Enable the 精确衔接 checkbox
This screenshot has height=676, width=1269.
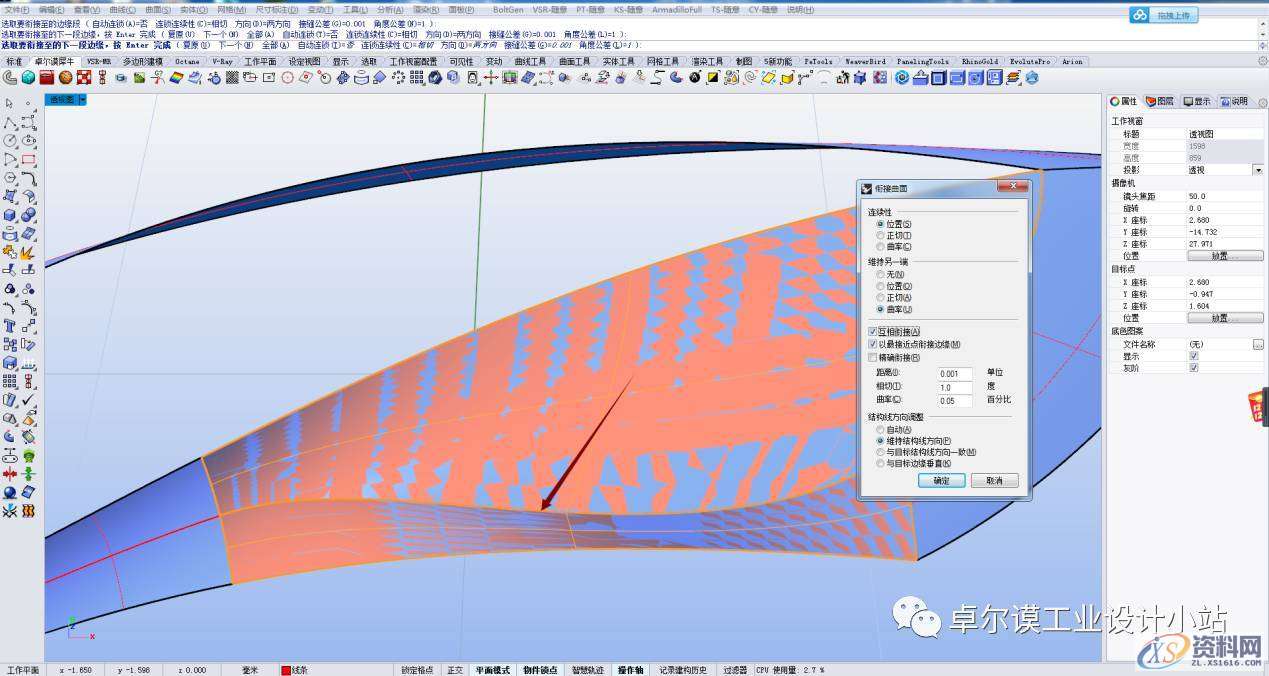(x=873, y=357)
